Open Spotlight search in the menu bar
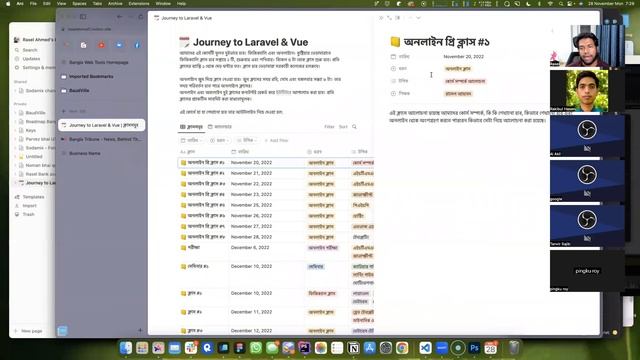The height and width of the screenshot is (360, 640). pyautogui.click(x=561, y=4)
